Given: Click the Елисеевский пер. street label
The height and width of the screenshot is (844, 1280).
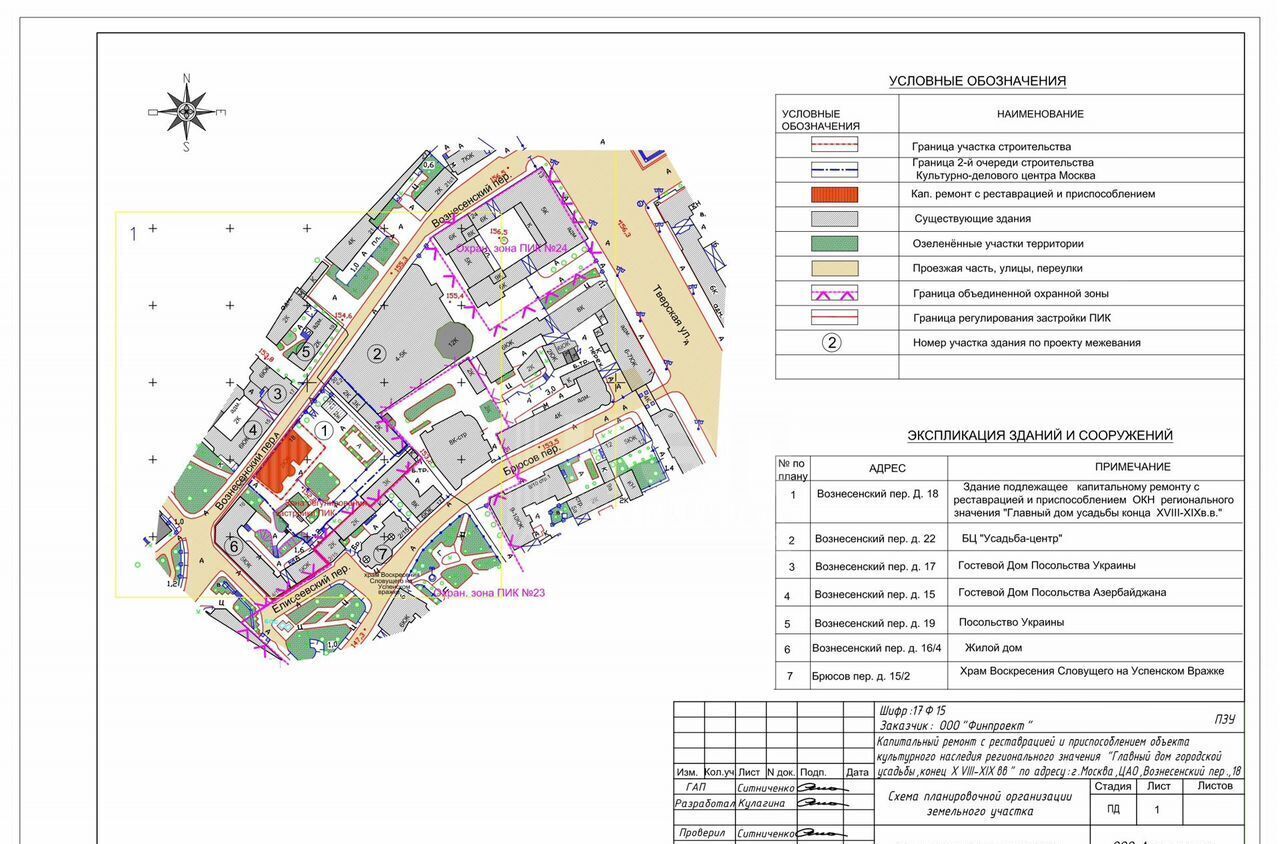Looking at the screenshot, I should point(309,587).
